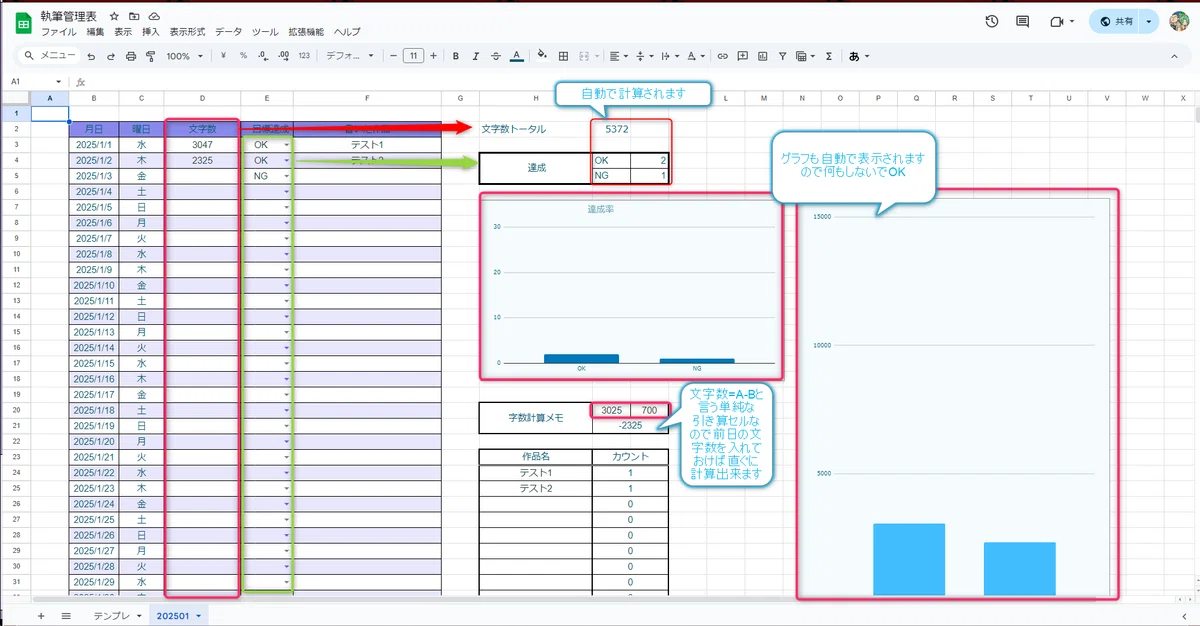Open the text wrapping dropdown
This screenshot has width=1200, height=626.
click(671, 56)
